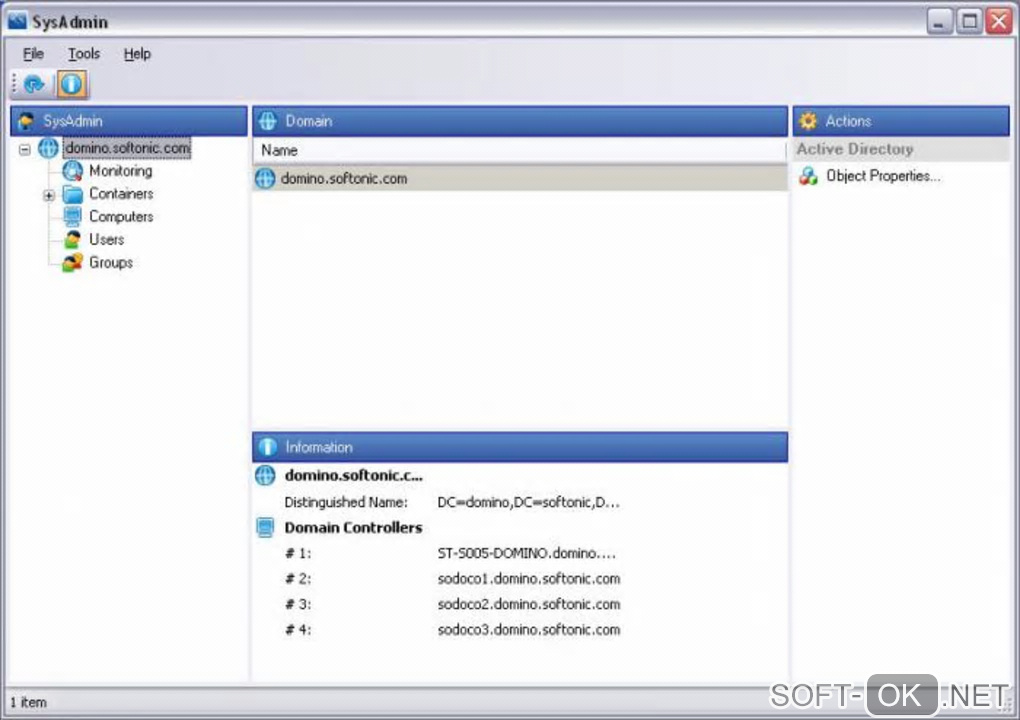1020x720 pixels.
Task: Click the sodoco2.domino.softonic.com entry
Action: coord(528,604)
